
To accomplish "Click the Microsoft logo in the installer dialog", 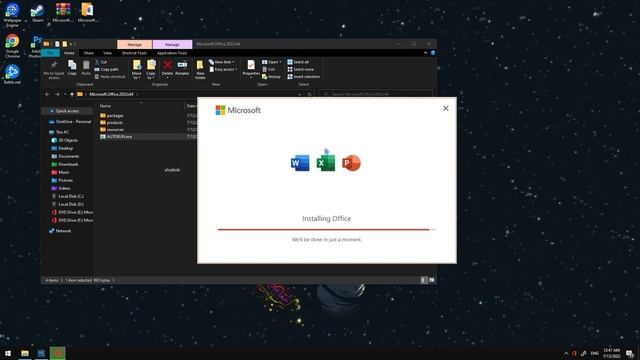I will tap(238, 110).
